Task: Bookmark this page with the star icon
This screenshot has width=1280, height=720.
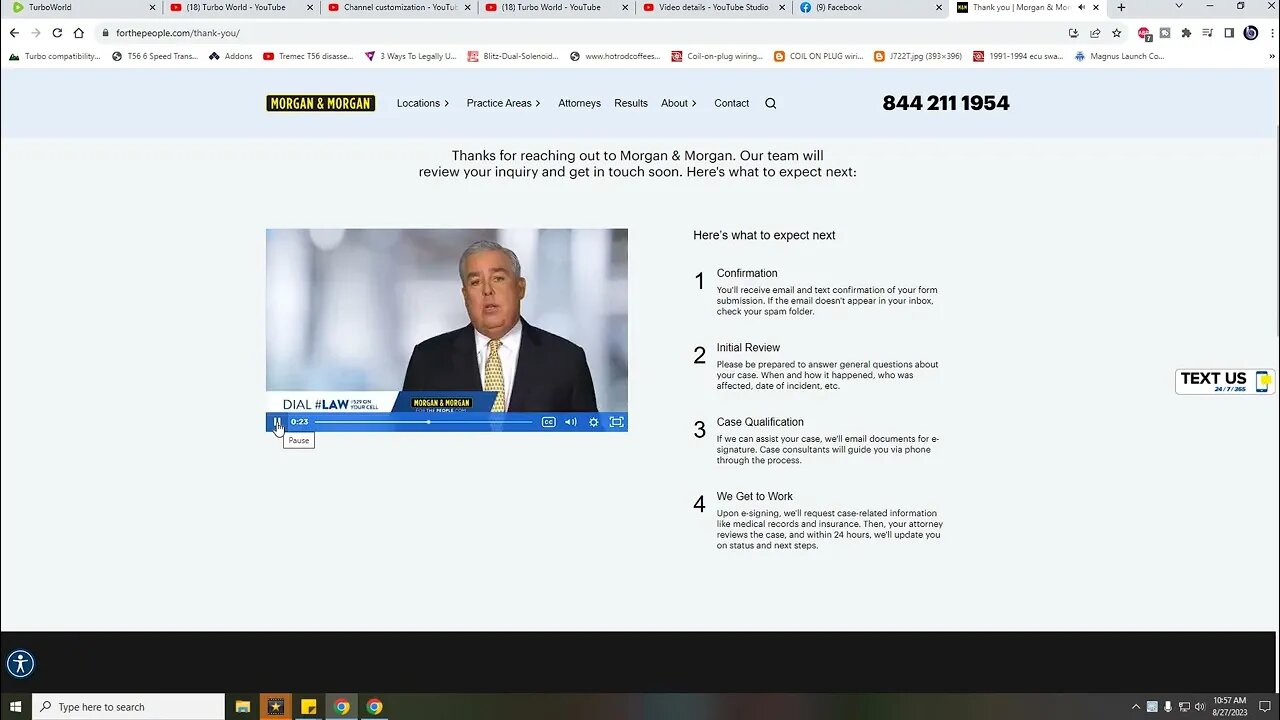Action: [x=1117, y=33]
